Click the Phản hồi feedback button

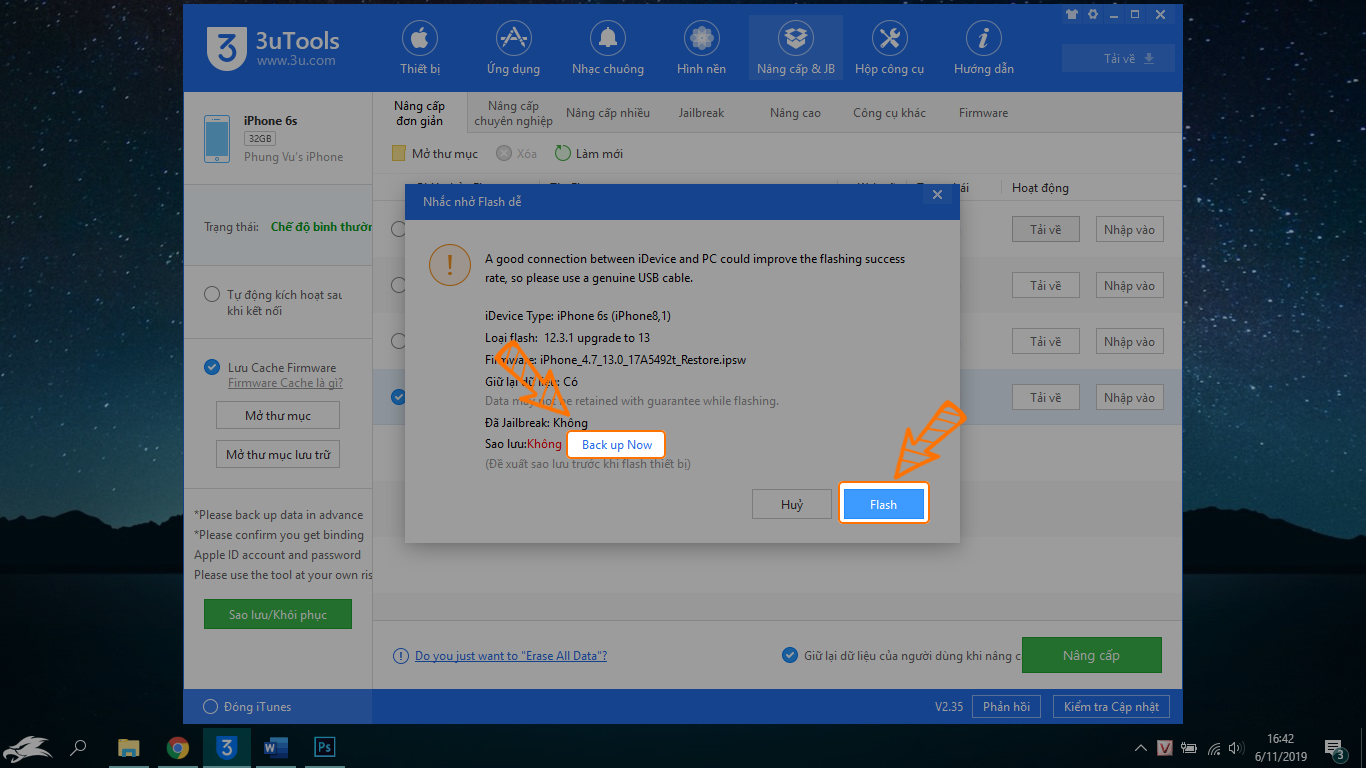[x=1006, y=707]
